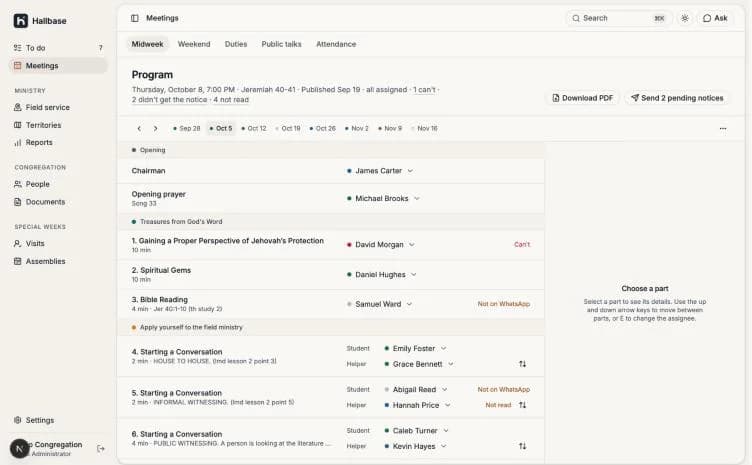Image resolution: width=752 pixels, height=465 pixels.
Task: Focus the Search field
Action: click(x=619, y=18)
